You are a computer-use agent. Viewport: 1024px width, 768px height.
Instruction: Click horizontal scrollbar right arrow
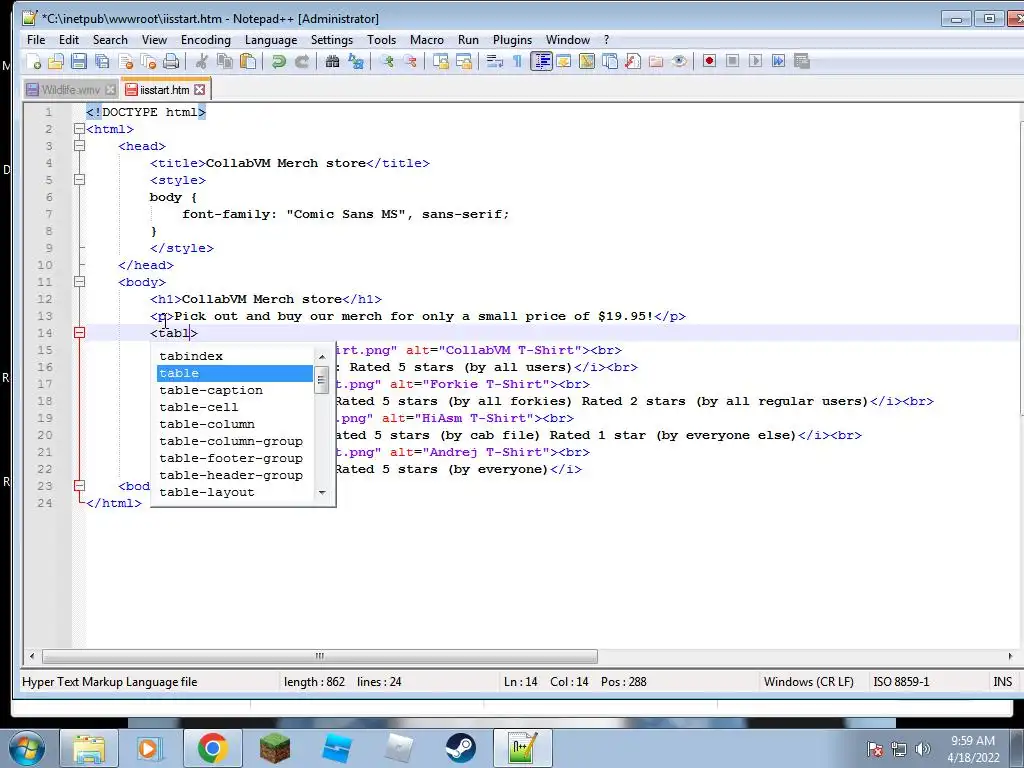(x=1010, y=656)
